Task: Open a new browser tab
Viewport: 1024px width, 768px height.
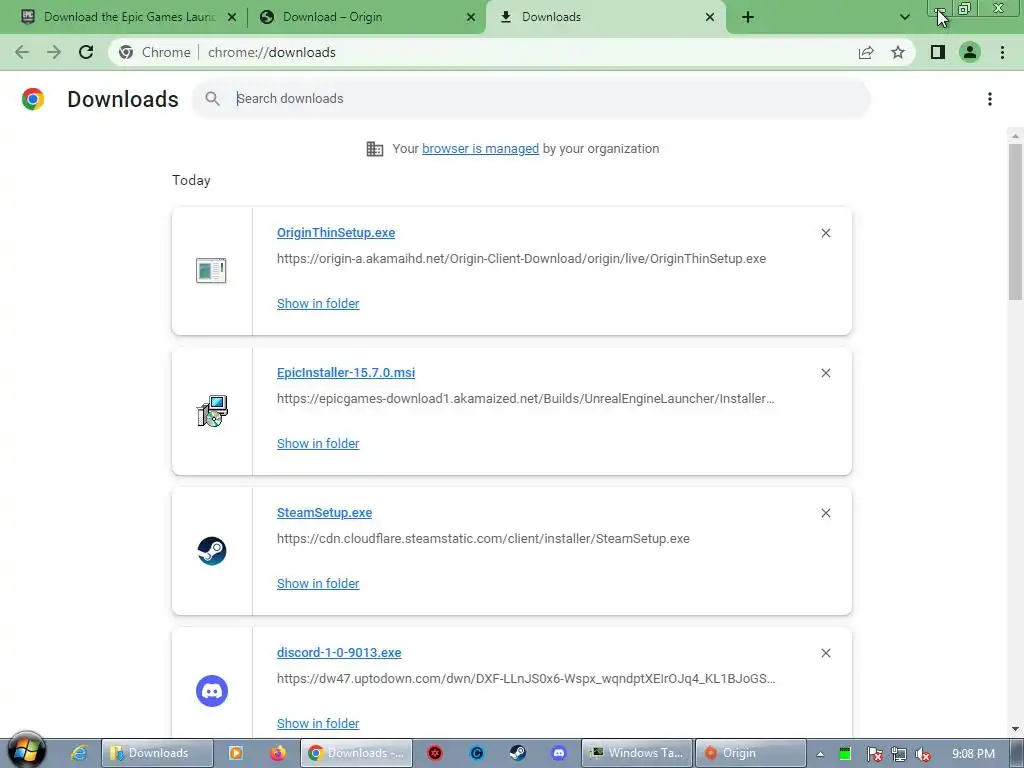Action: tap(748, 17)
